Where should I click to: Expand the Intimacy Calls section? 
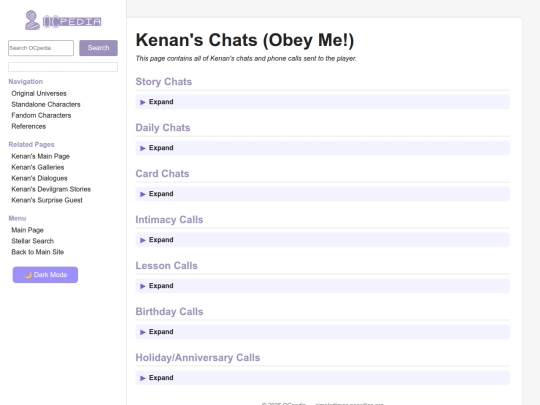(322, 240)
